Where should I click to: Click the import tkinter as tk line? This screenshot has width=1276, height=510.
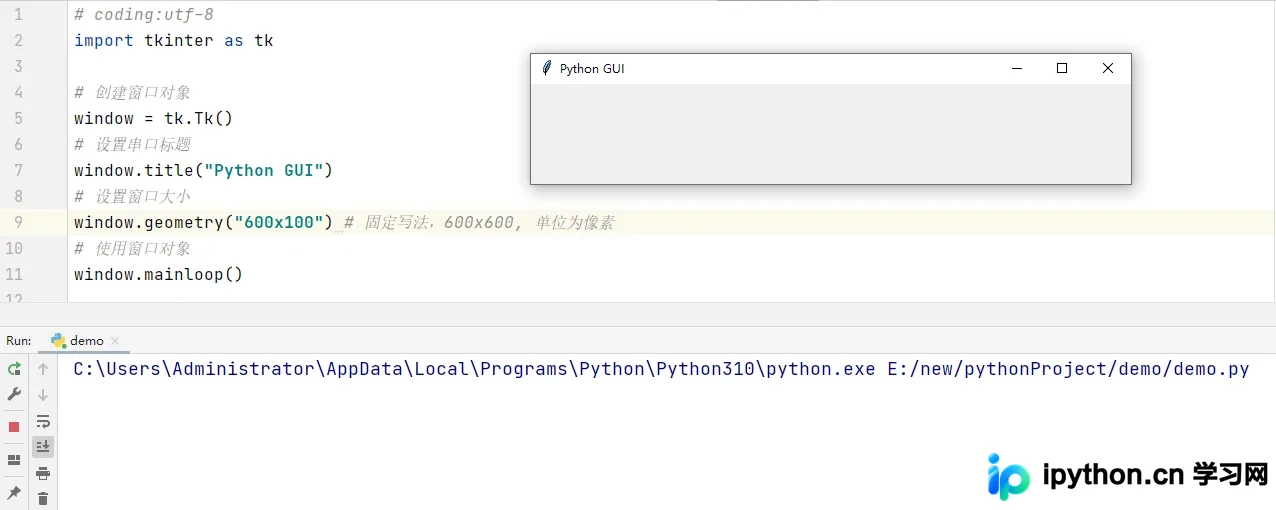(173, 40)
